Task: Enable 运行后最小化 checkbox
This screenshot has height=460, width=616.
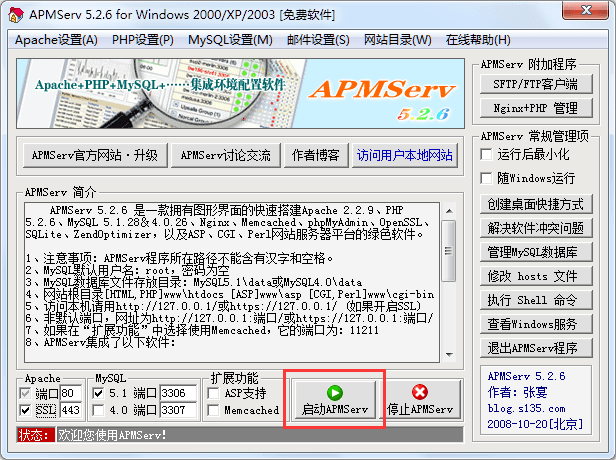Action: (486, 154)
